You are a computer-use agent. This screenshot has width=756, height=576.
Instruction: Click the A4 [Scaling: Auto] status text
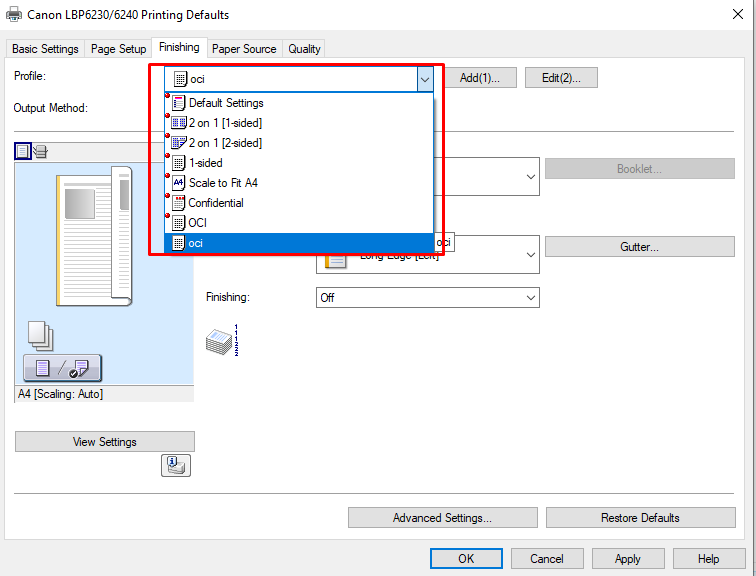pos(61,394)
